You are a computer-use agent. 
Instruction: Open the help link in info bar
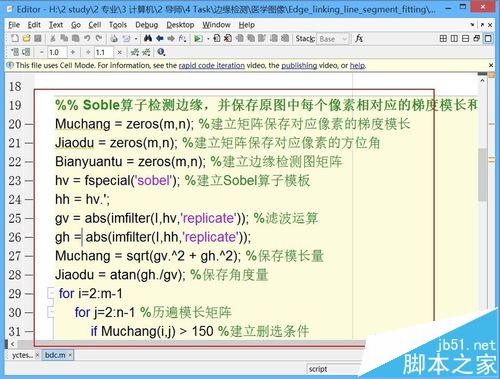point(357,66)
